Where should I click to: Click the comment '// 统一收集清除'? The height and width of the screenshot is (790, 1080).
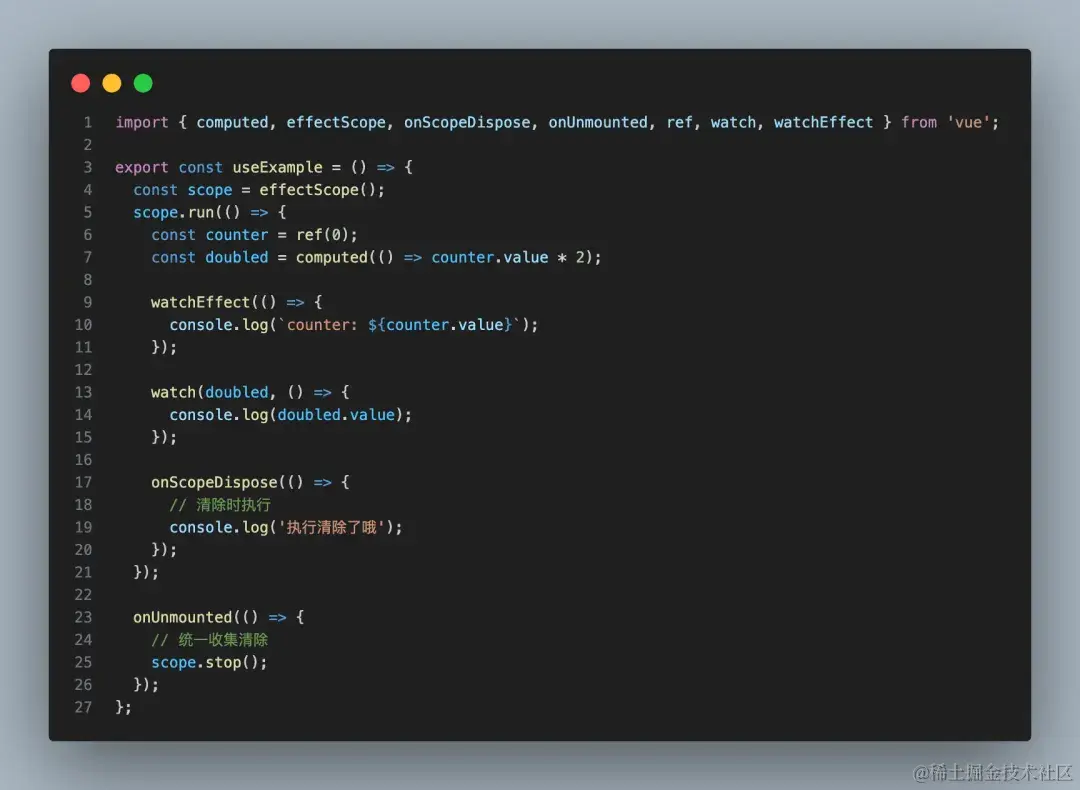(209, 640)
